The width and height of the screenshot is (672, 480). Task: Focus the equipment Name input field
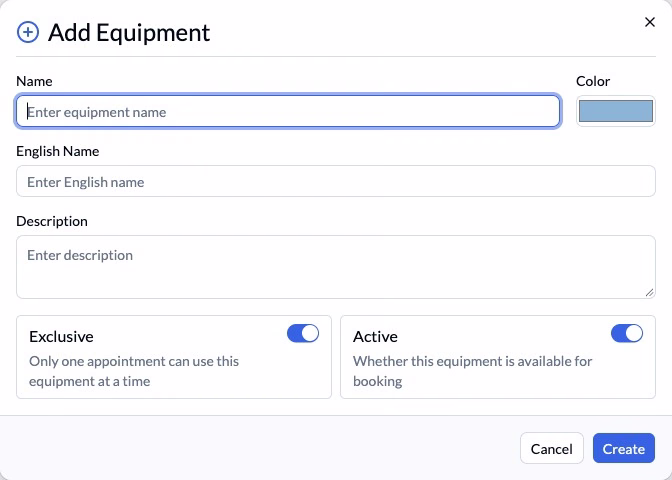click(288, 111)
